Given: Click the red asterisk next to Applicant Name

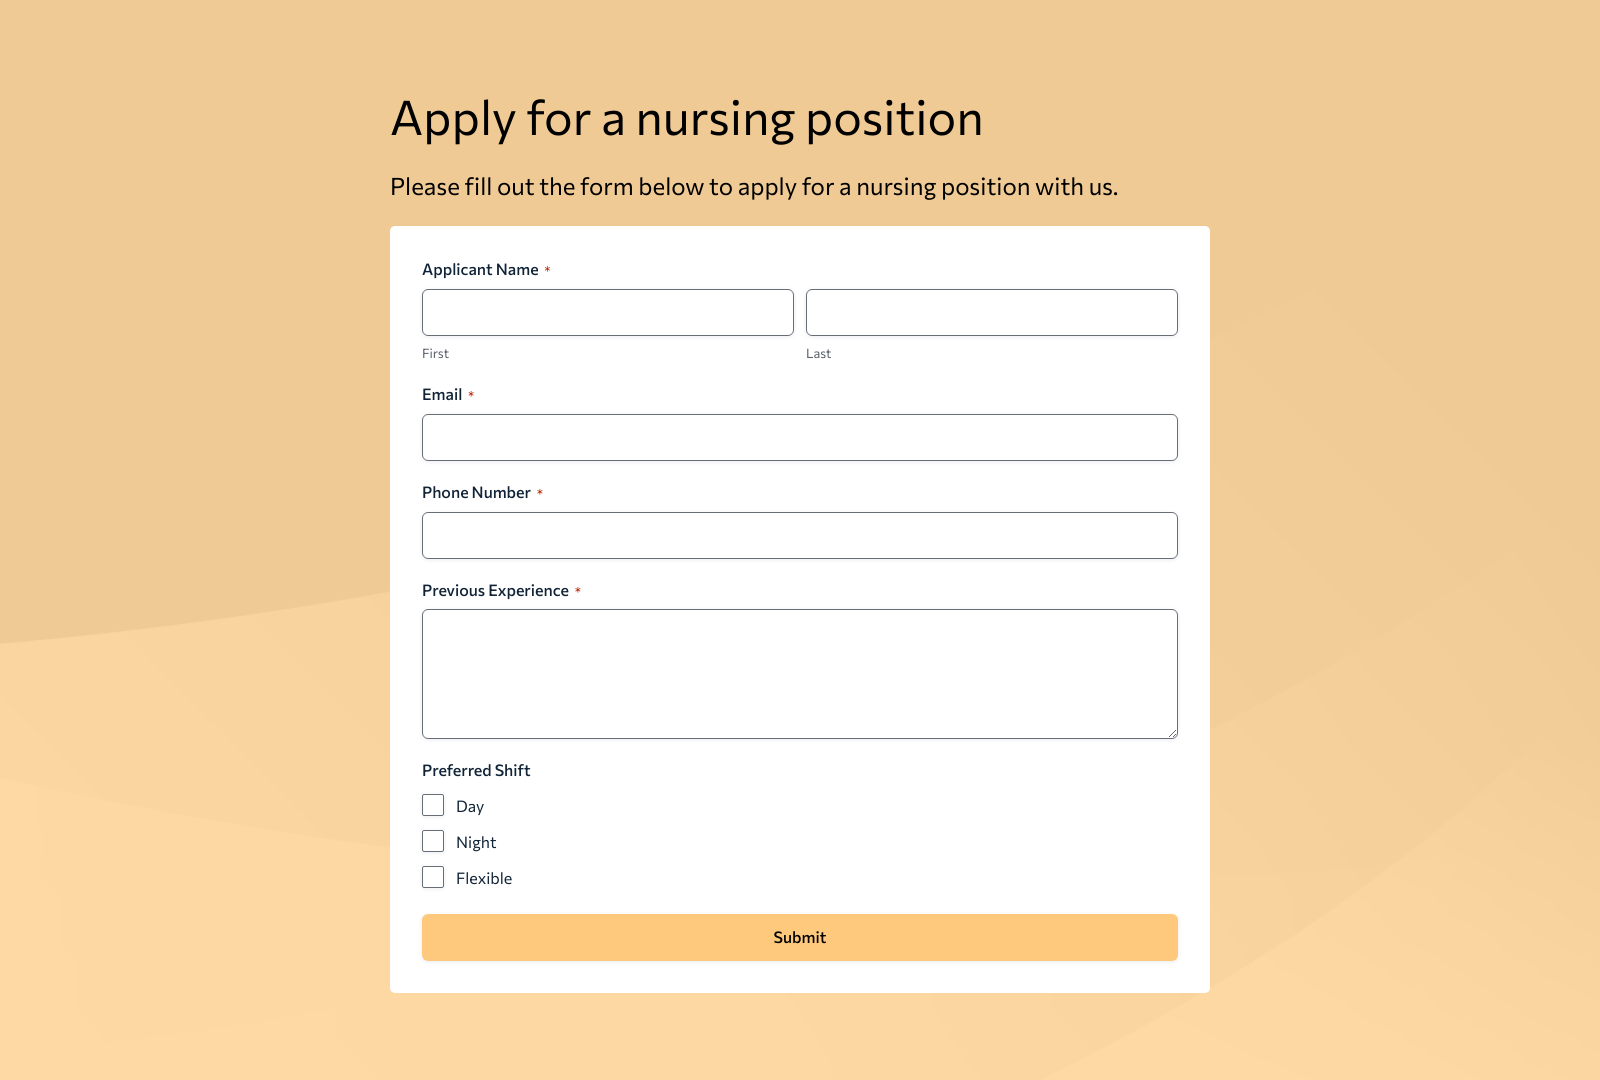Looking at the screenshot, I should point(548,268).
